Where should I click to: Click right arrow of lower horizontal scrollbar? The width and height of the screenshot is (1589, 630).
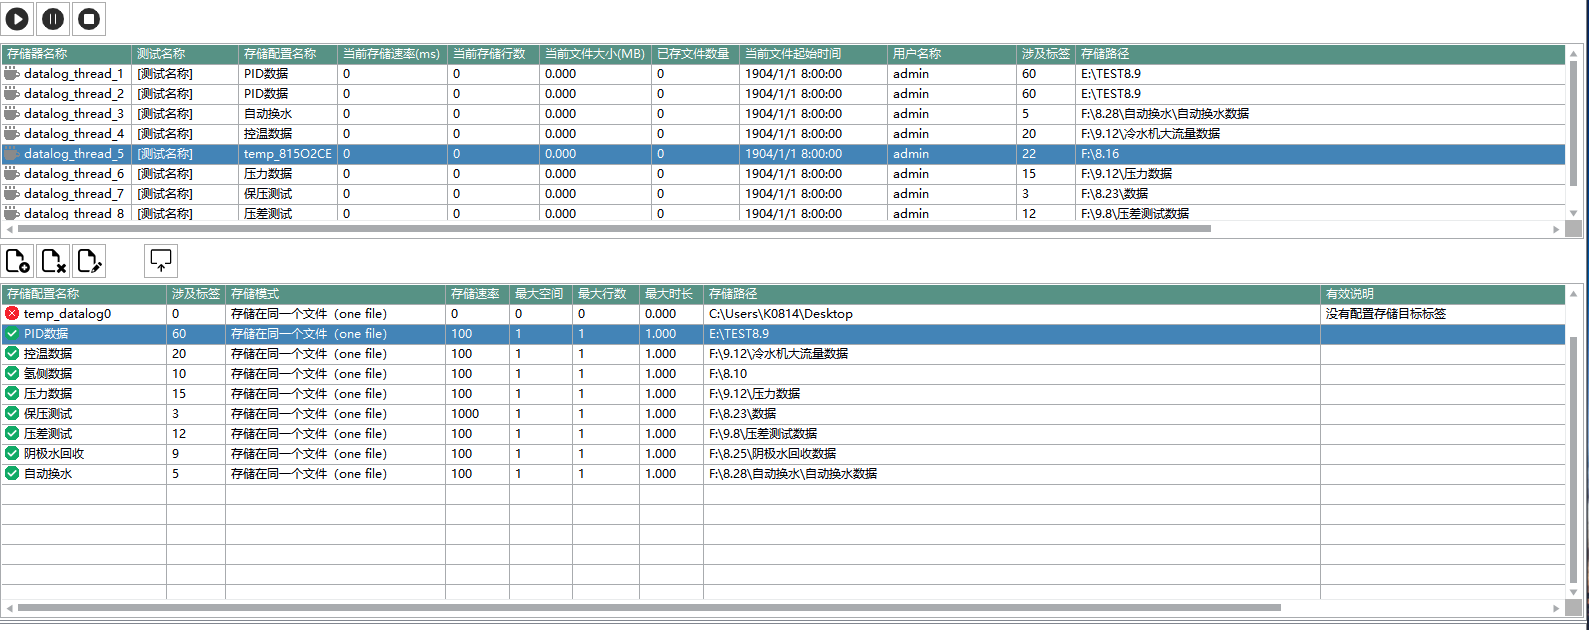[1556, 608]
